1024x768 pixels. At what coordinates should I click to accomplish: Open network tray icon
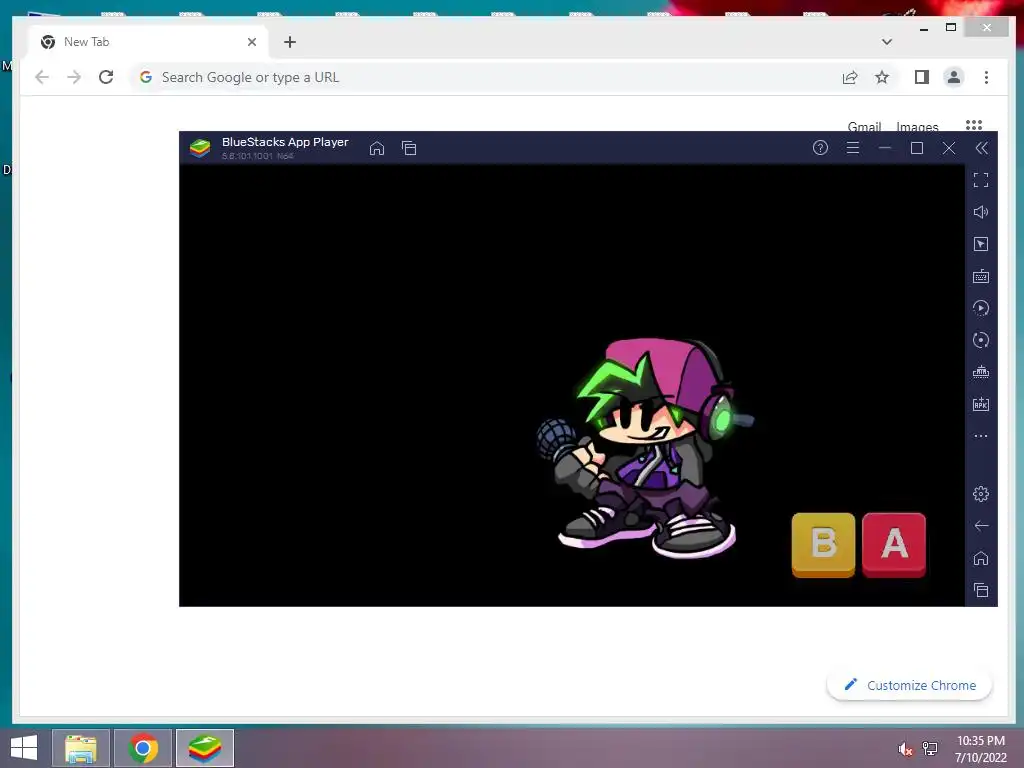click(x=930, y=749)
